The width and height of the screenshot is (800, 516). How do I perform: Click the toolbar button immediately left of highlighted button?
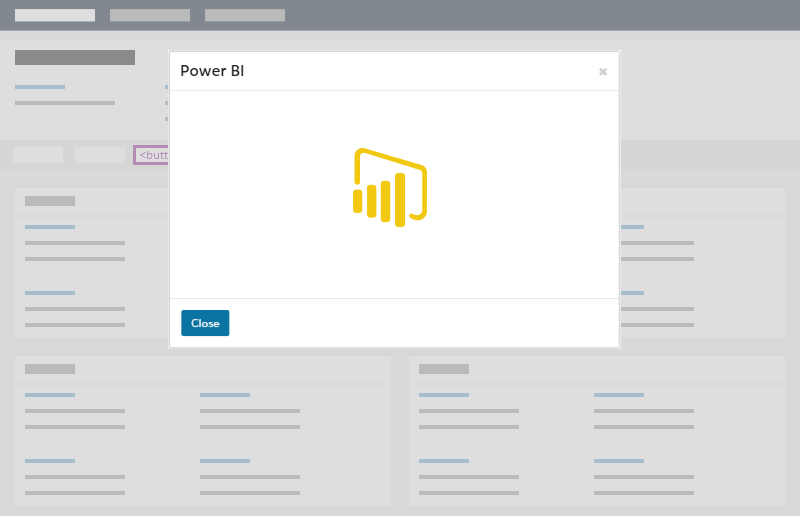pos(100,155)
